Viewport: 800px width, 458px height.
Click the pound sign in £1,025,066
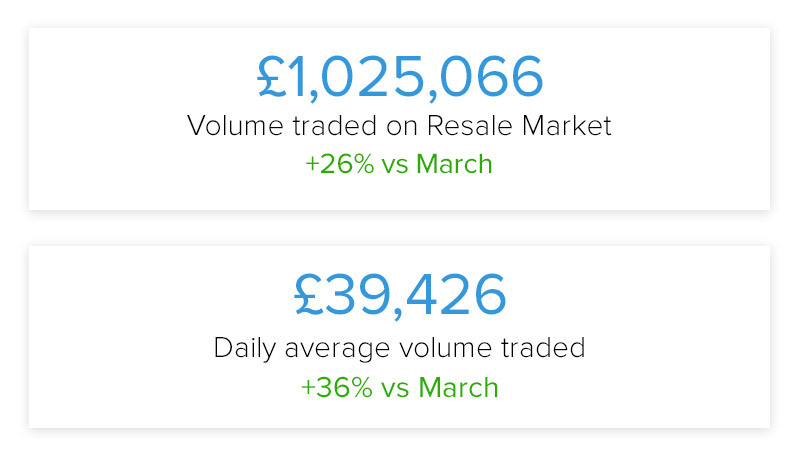(x=272, y=77)
